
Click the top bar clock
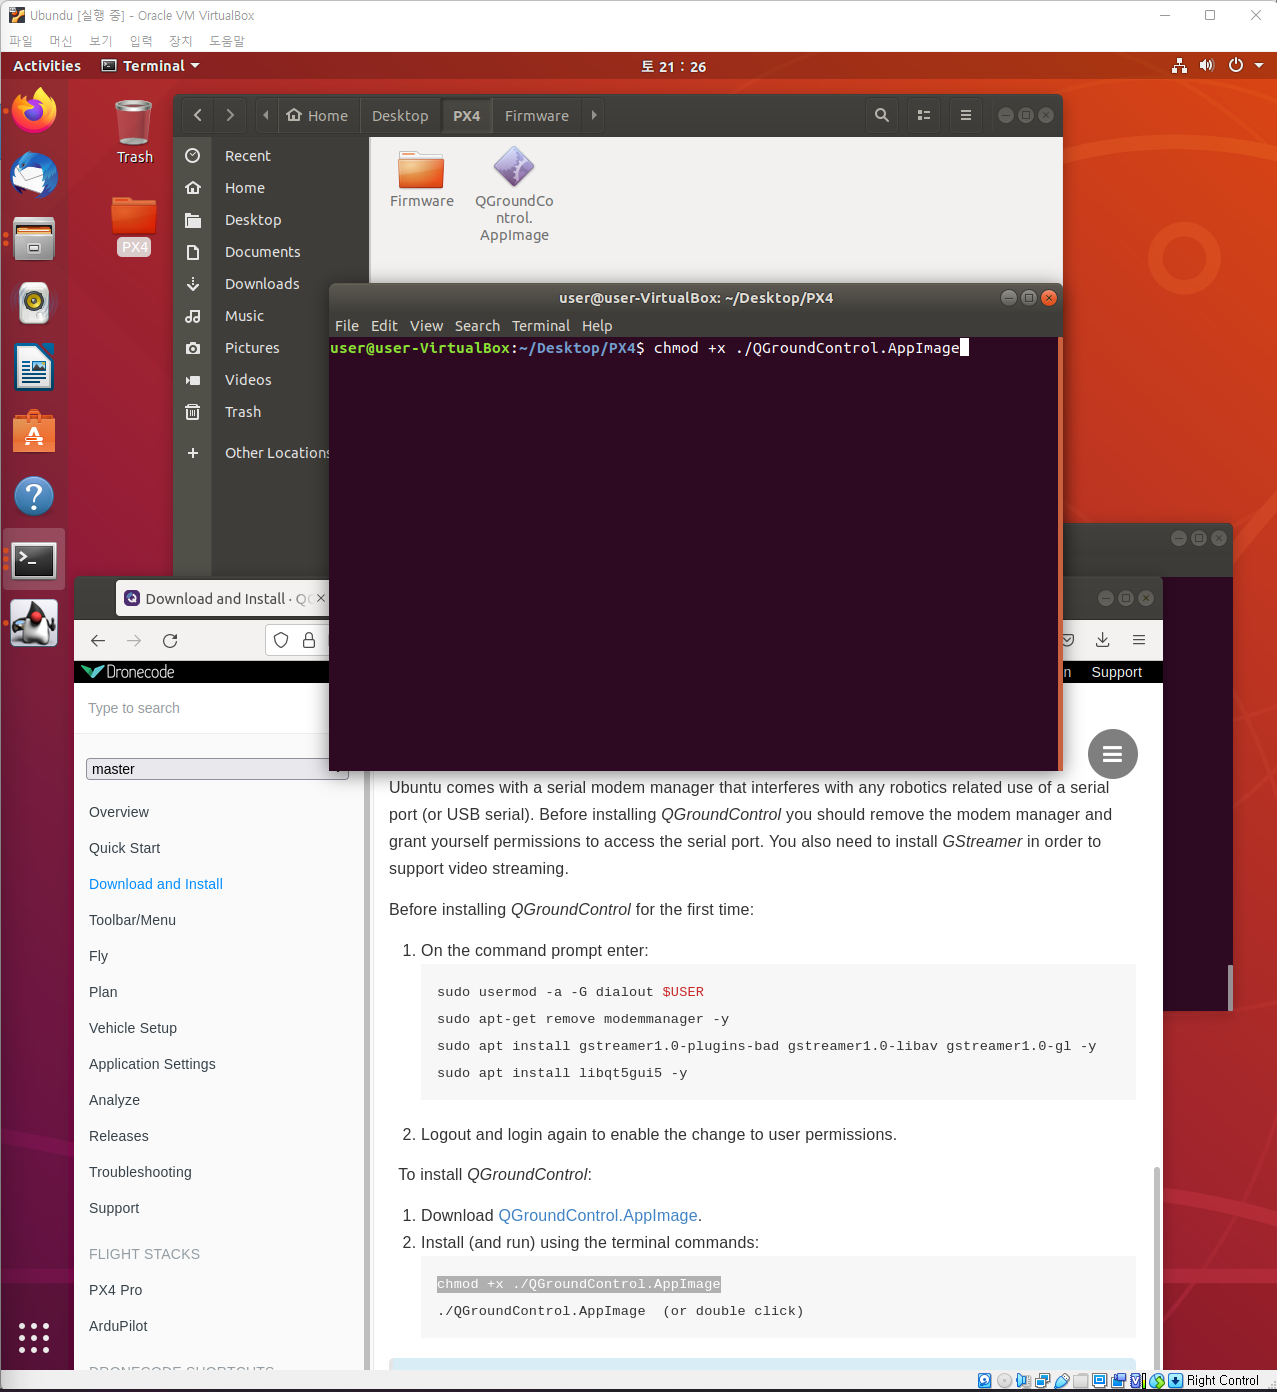[x=674, y=66]
